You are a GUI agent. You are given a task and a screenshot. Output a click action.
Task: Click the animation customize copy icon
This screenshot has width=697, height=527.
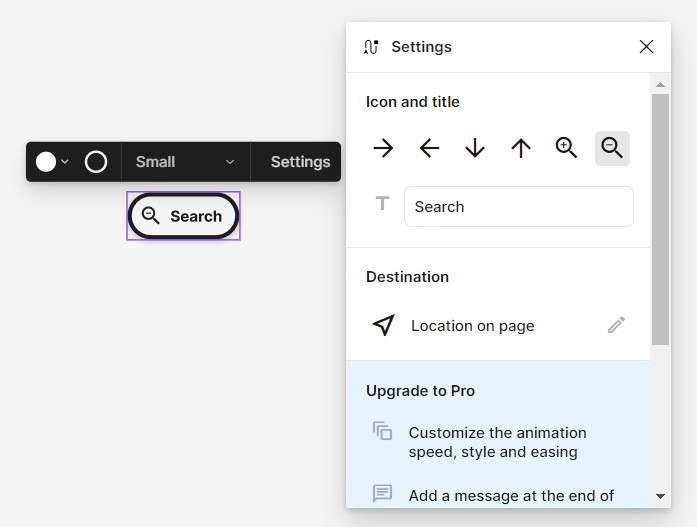(x=382, y=431)
